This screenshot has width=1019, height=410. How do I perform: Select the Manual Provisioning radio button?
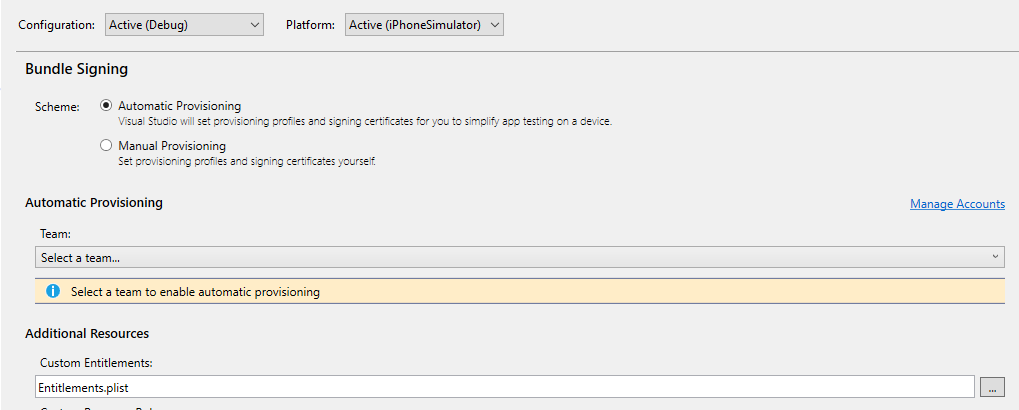click(x=106, y=146)
